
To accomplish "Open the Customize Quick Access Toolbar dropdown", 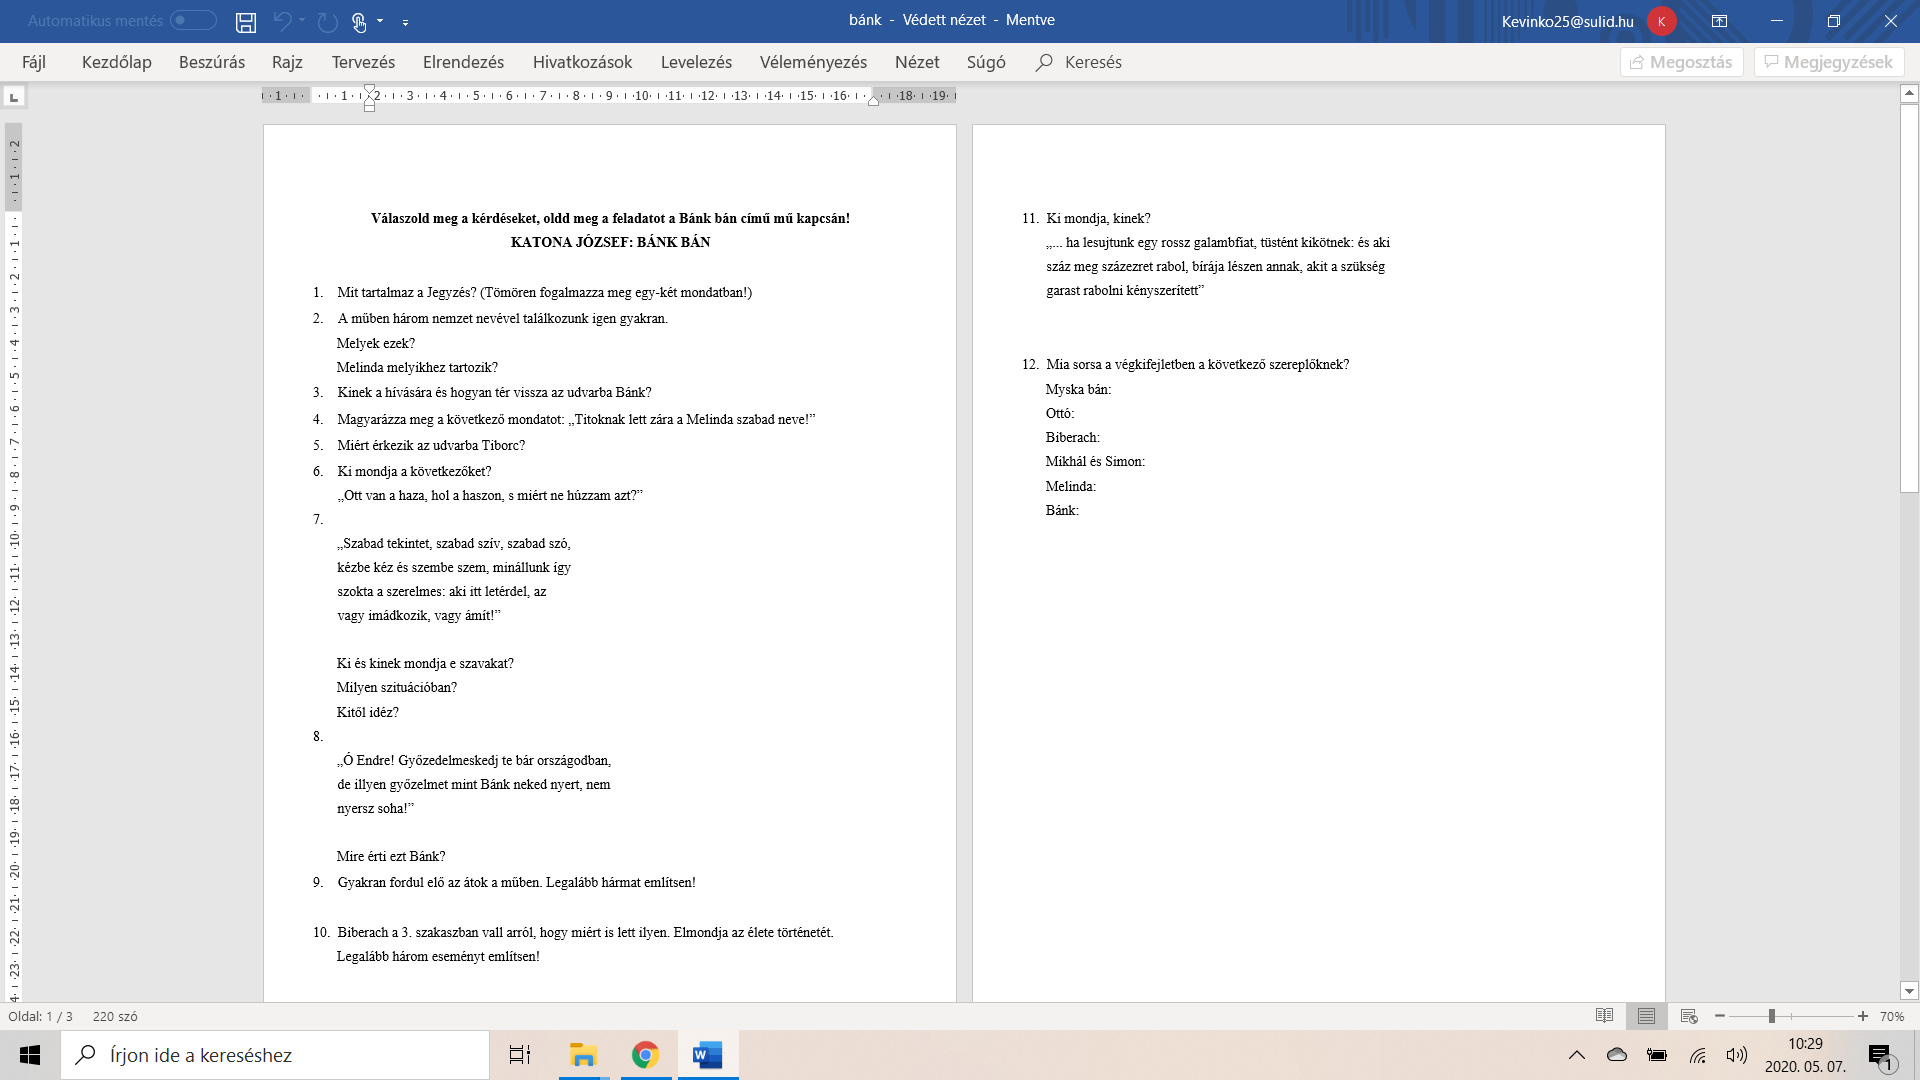I will click(405, 21).
